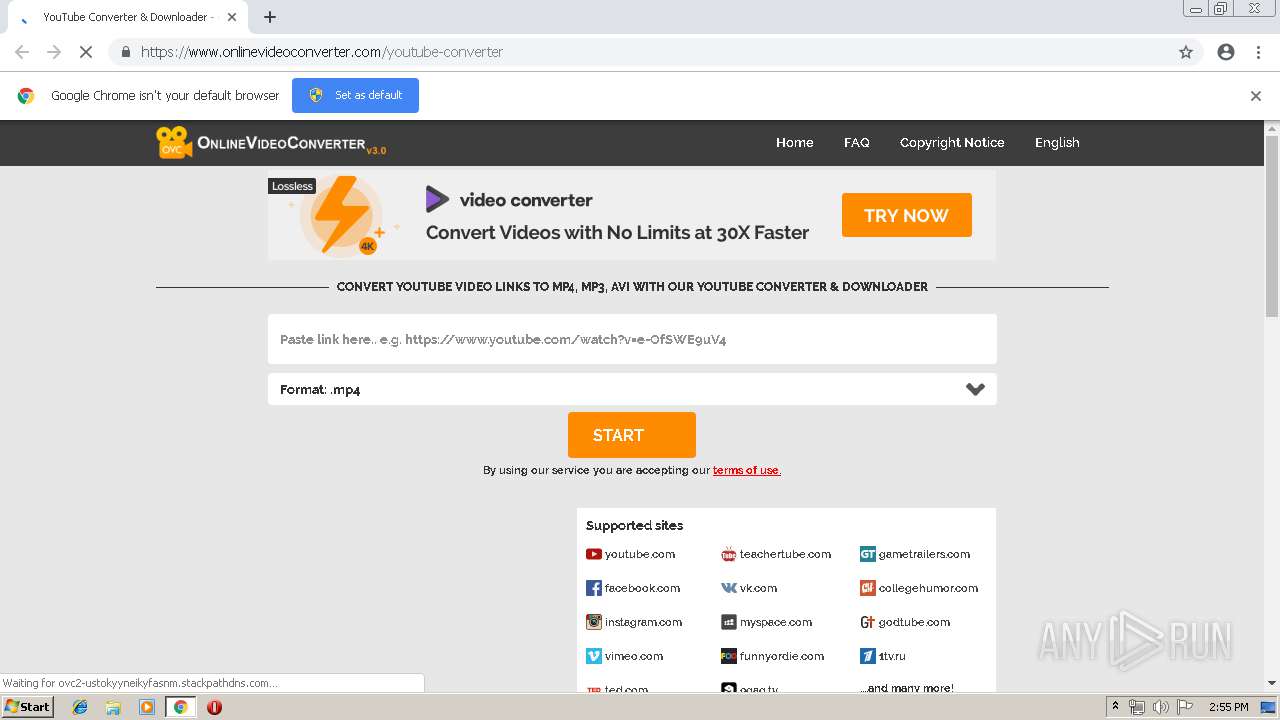Viewport: 1280px width, 720px height.
Task: Open facebook.com supported site icon
Action: (x=594, y=588)
